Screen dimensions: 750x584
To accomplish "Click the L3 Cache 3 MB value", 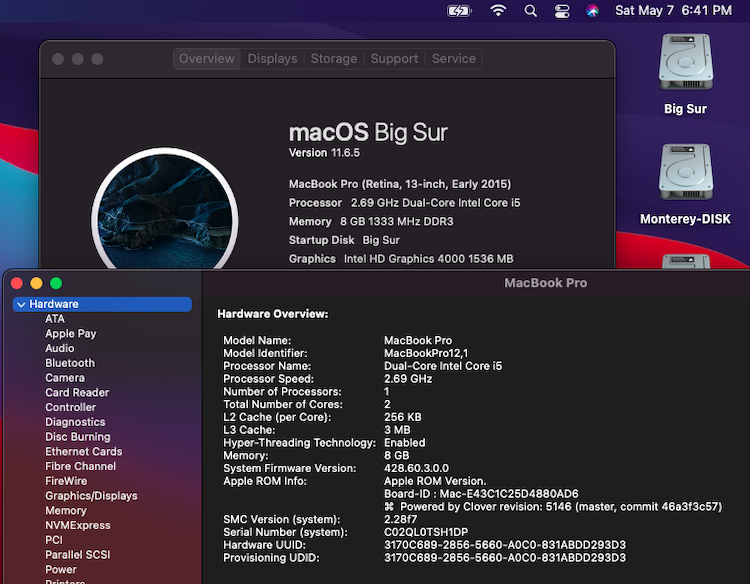I will tap(397, 430).
